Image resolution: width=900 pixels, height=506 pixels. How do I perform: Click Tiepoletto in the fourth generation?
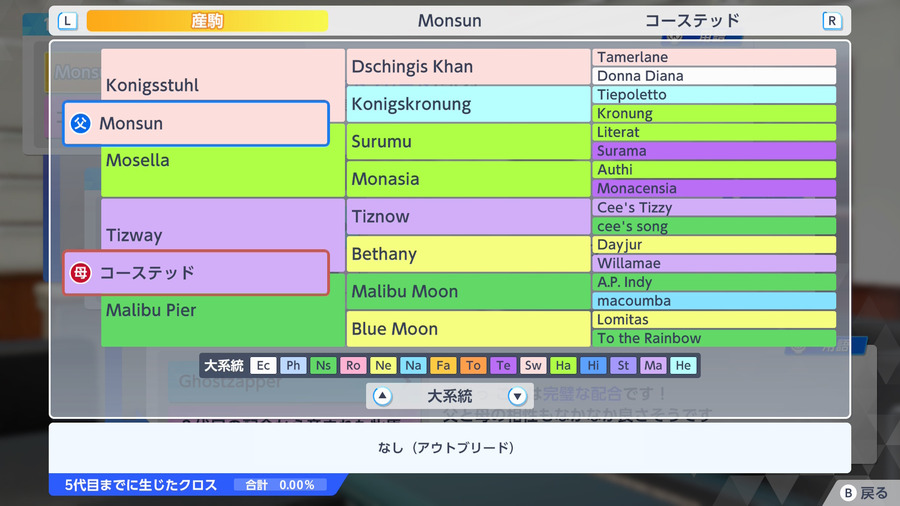tap(714, 95)
